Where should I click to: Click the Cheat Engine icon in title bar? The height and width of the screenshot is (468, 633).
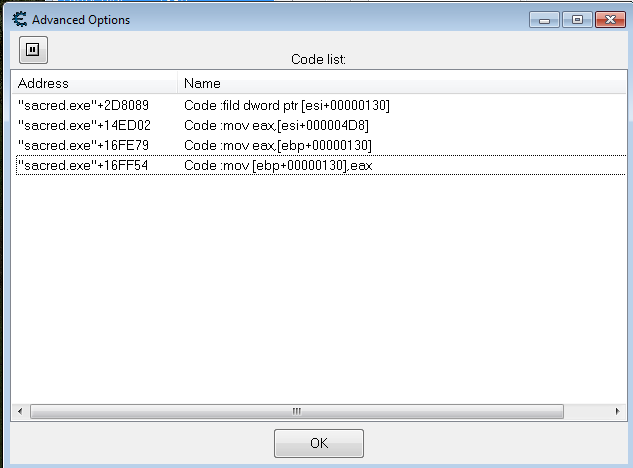point(19,19)
